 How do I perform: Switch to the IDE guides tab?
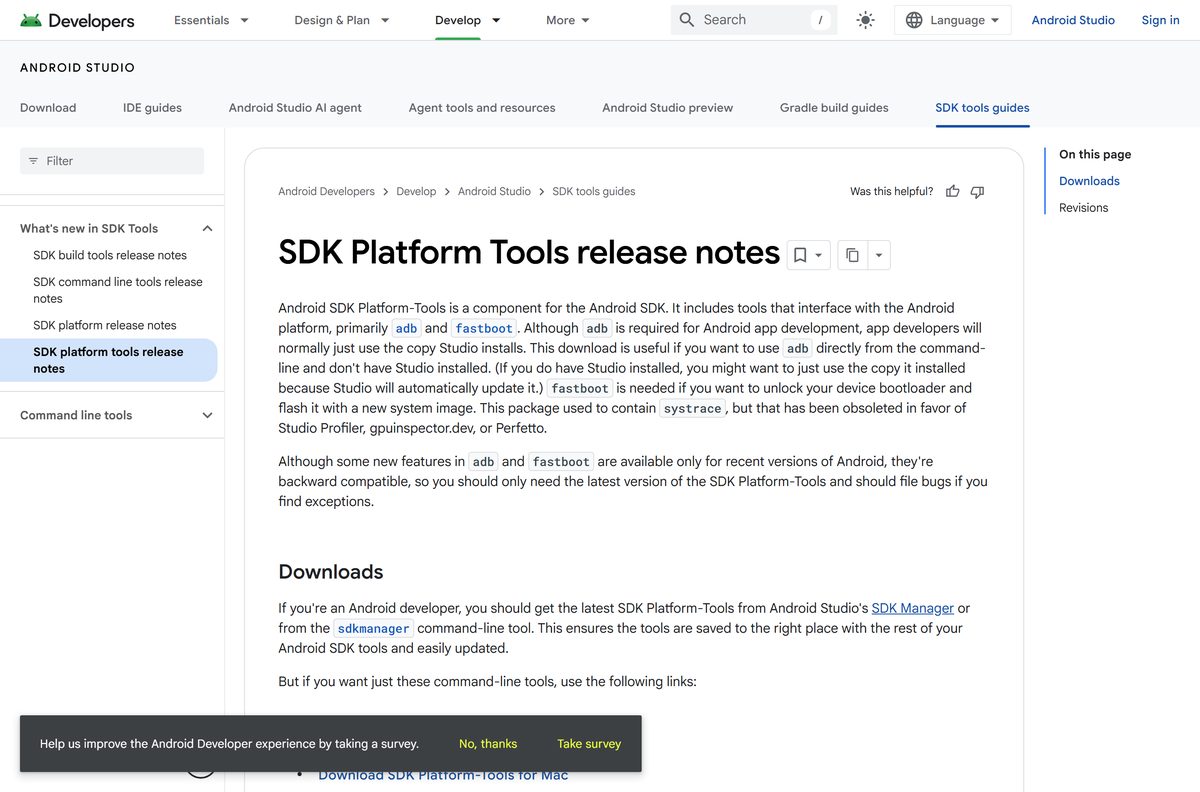152,108
